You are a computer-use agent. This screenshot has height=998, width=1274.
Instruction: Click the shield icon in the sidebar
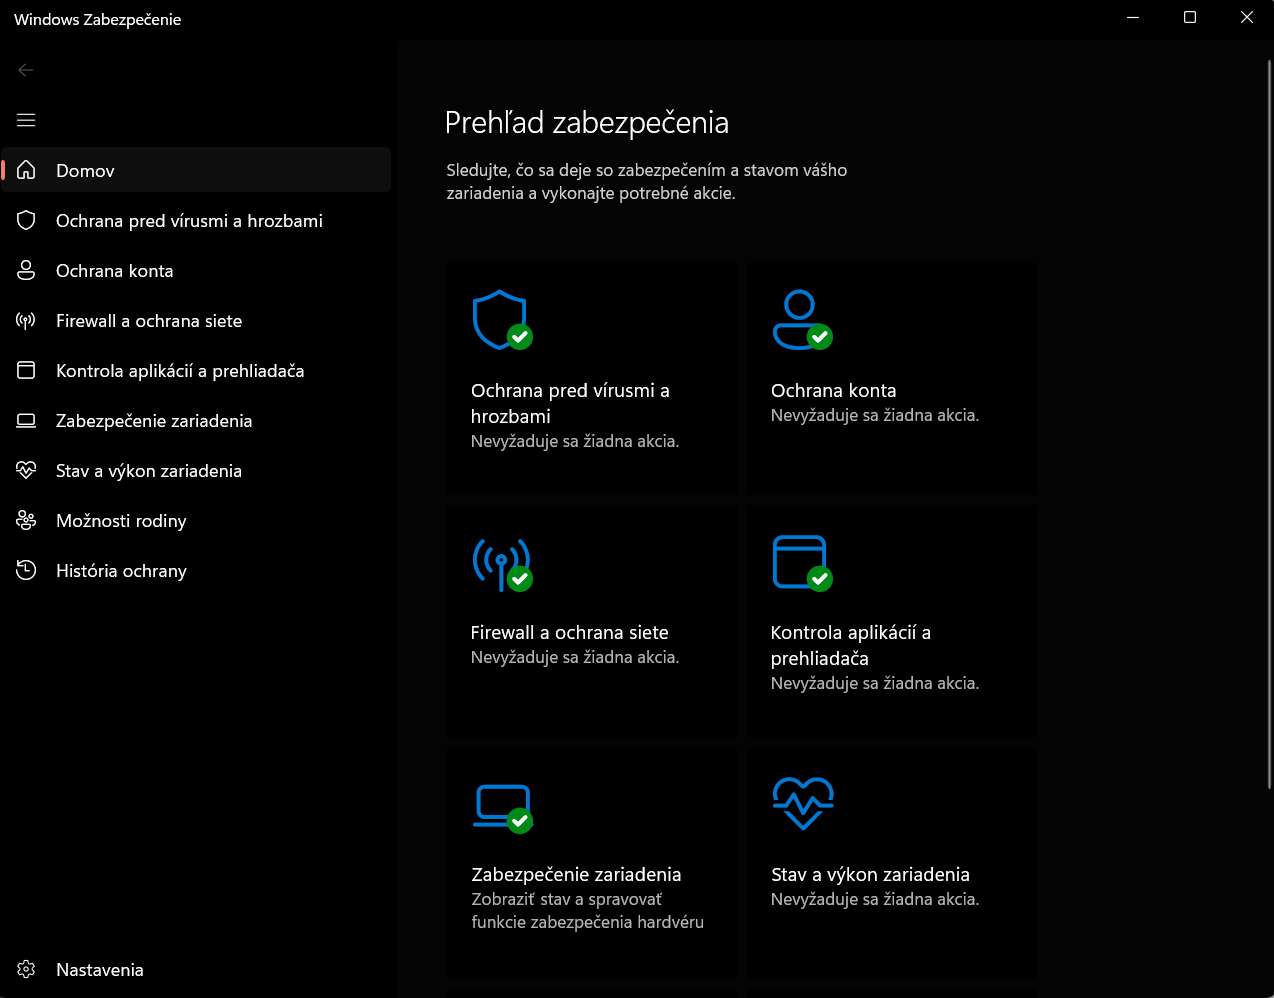(x=26, y=220)
